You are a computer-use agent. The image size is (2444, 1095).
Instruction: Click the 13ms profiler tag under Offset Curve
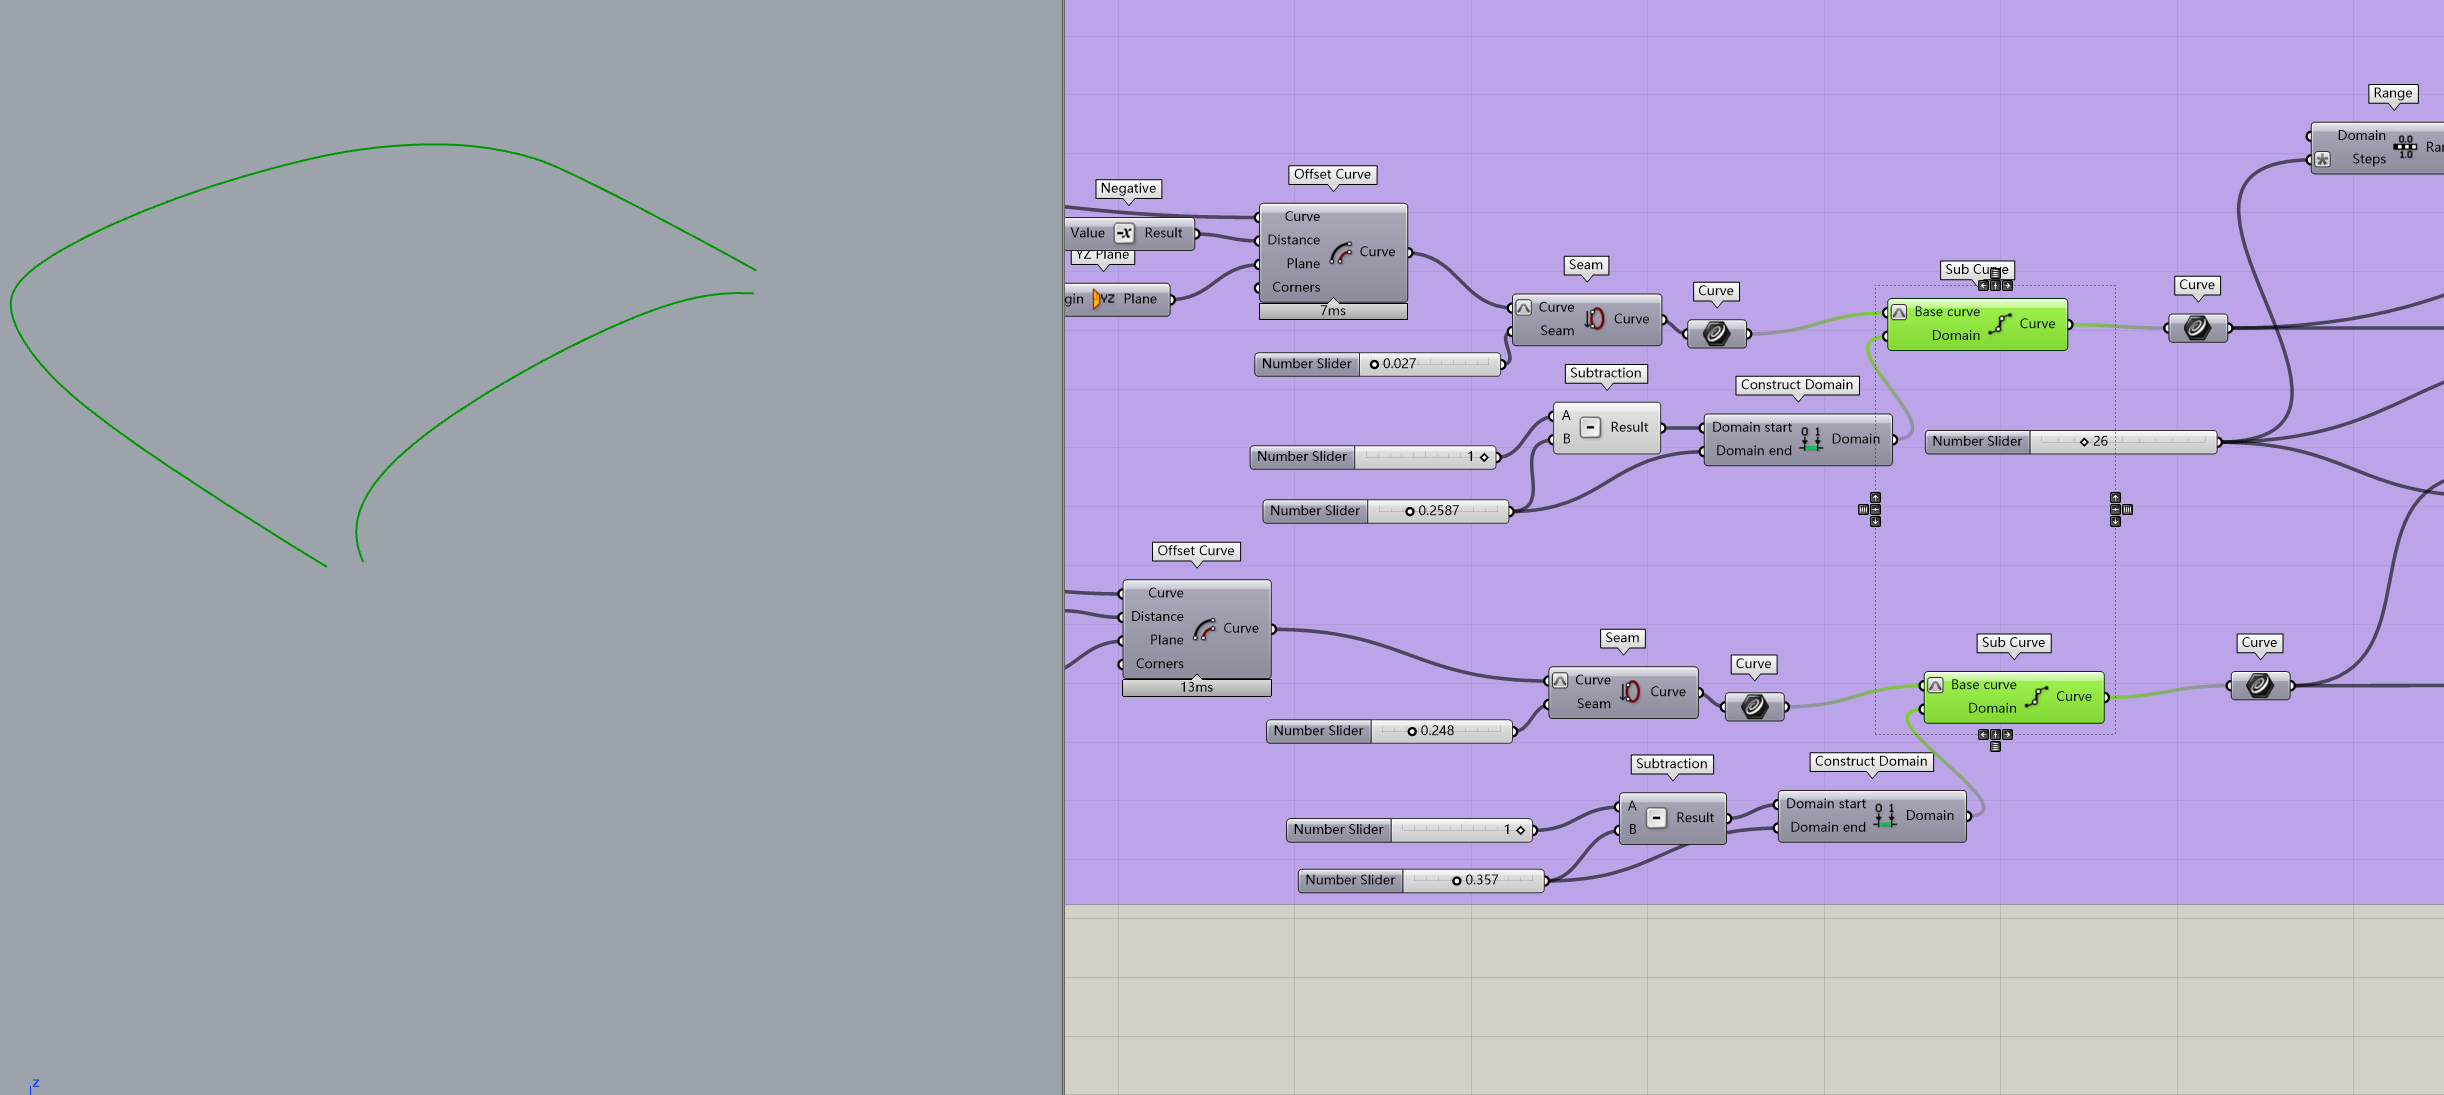(1196, 688)
